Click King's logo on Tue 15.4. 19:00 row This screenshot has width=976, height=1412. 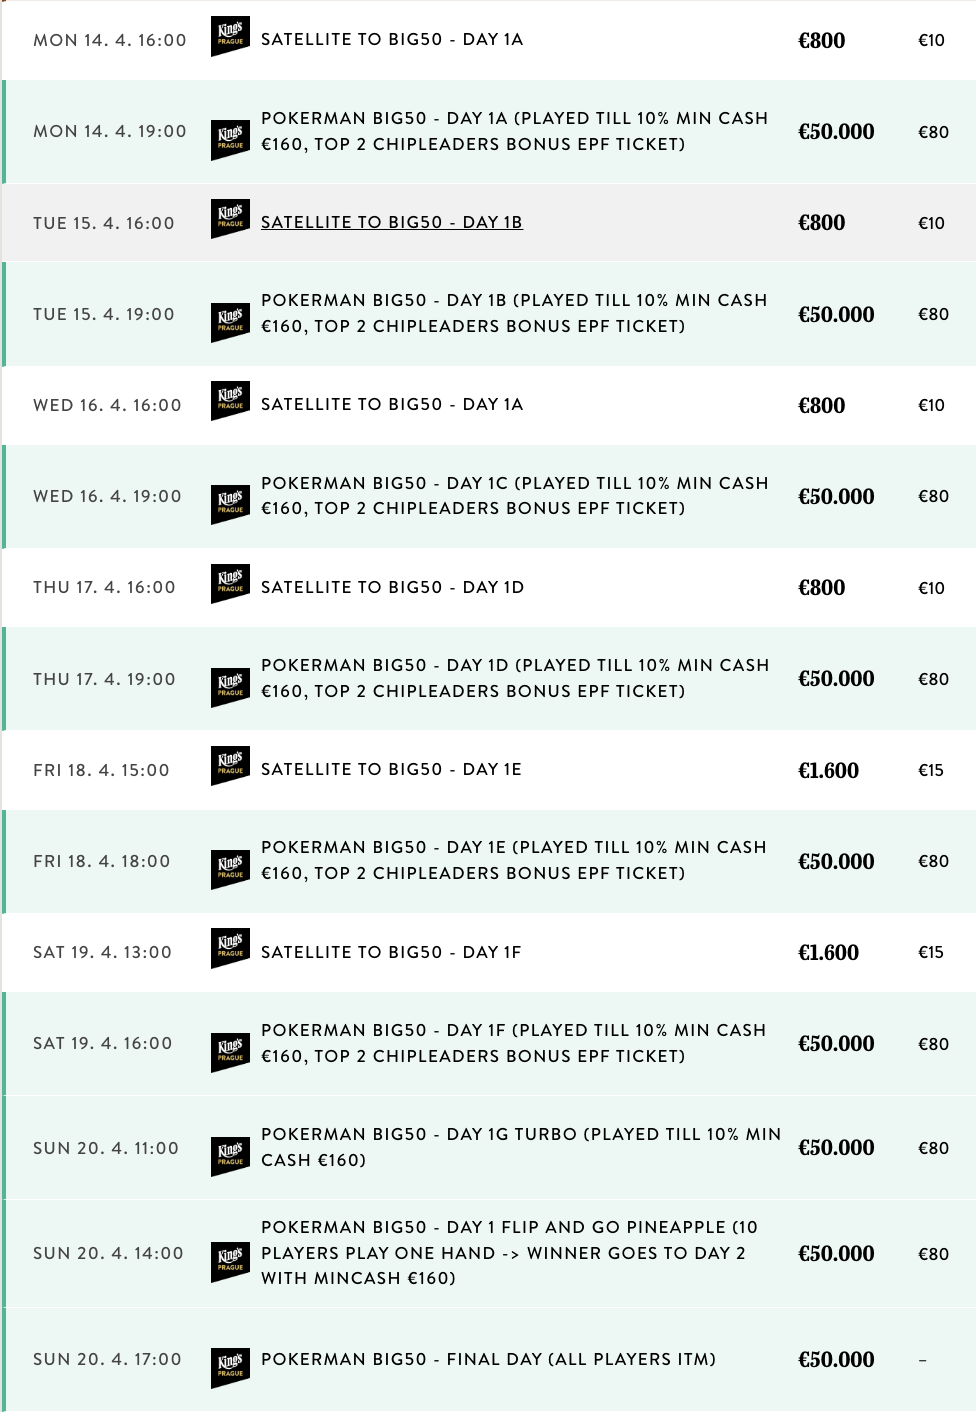(x=230, y=322)
